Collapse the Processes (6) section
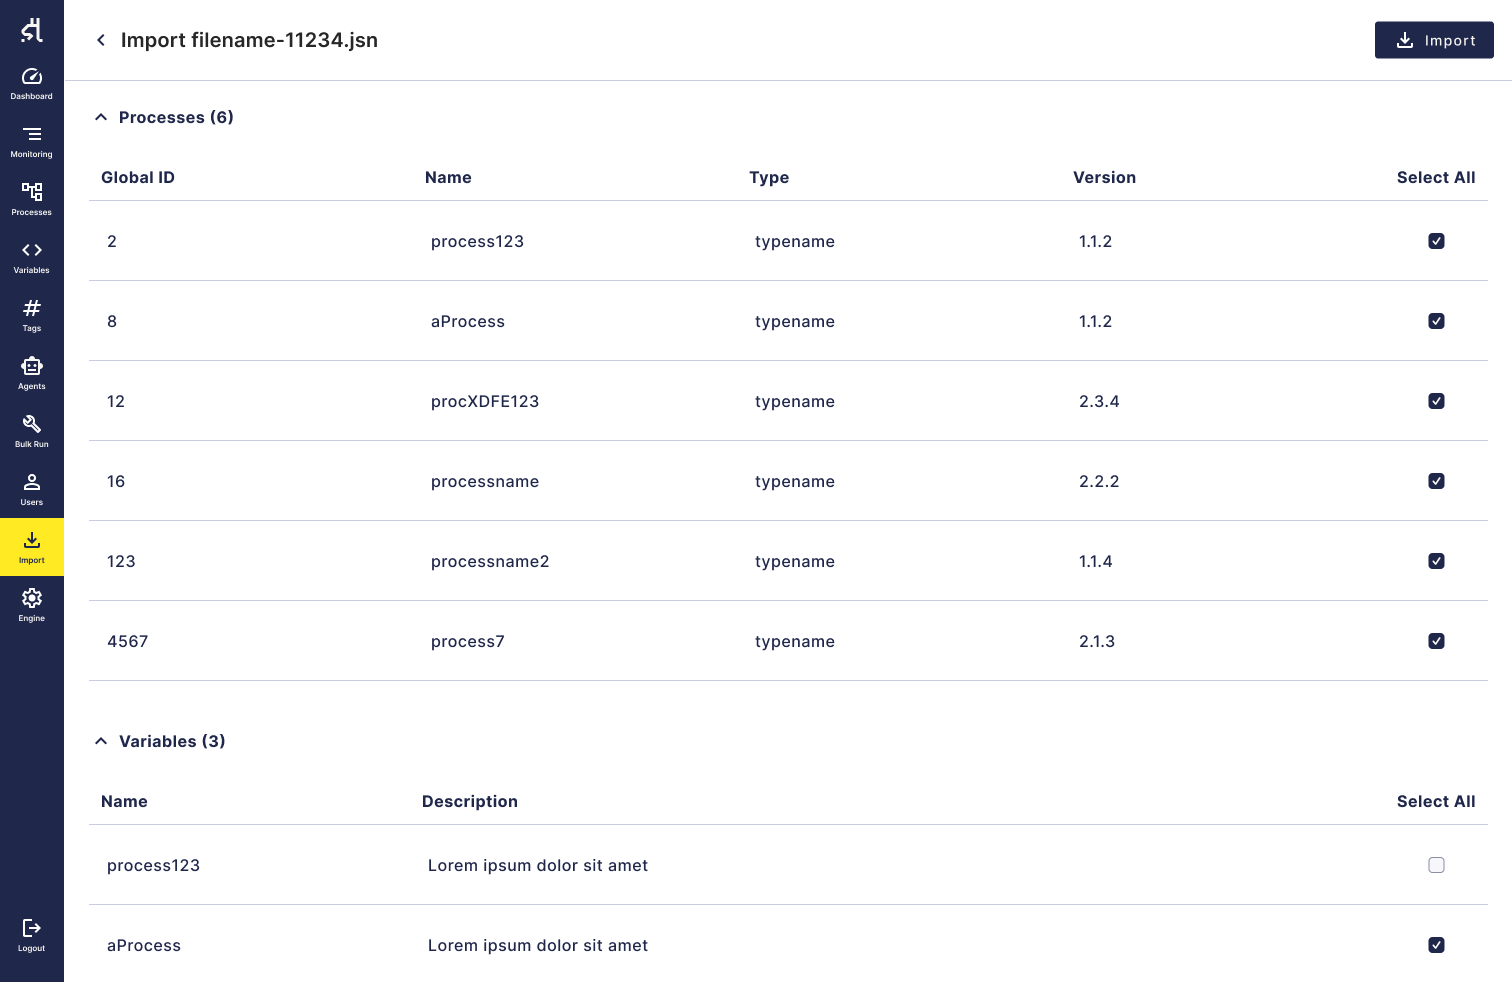Image resolution: width=1512 pixels, height=982 pixels. click(x=101, y=117)
